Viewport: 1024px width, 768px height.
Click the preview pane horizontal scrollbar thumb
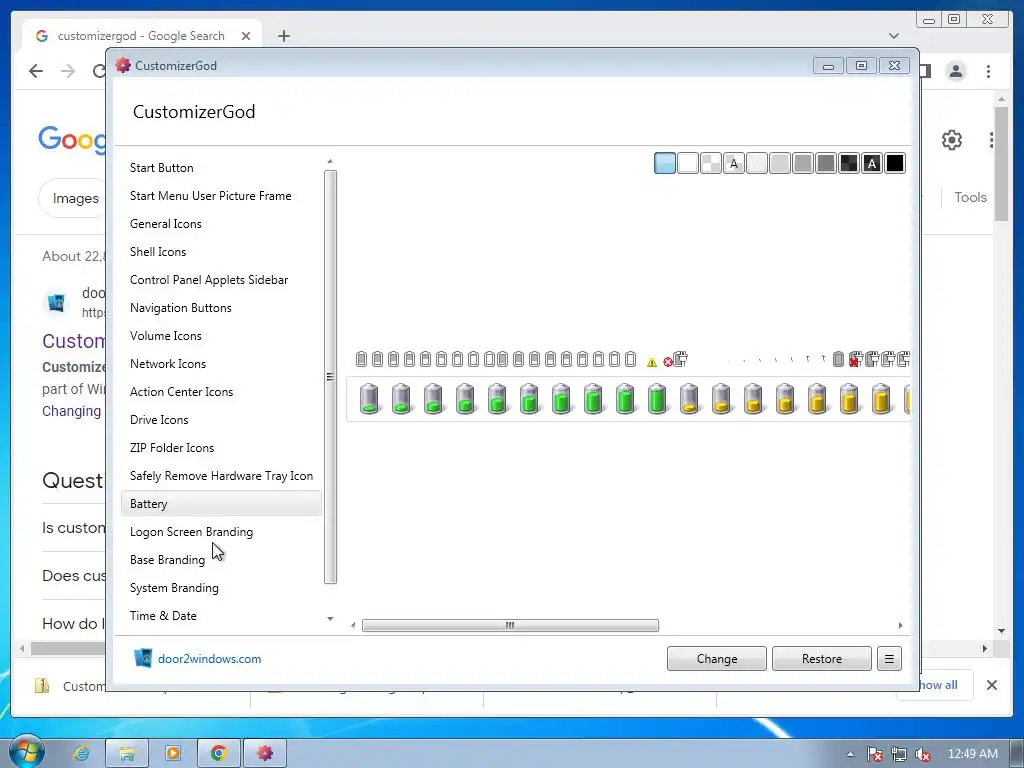coord(510,626)
